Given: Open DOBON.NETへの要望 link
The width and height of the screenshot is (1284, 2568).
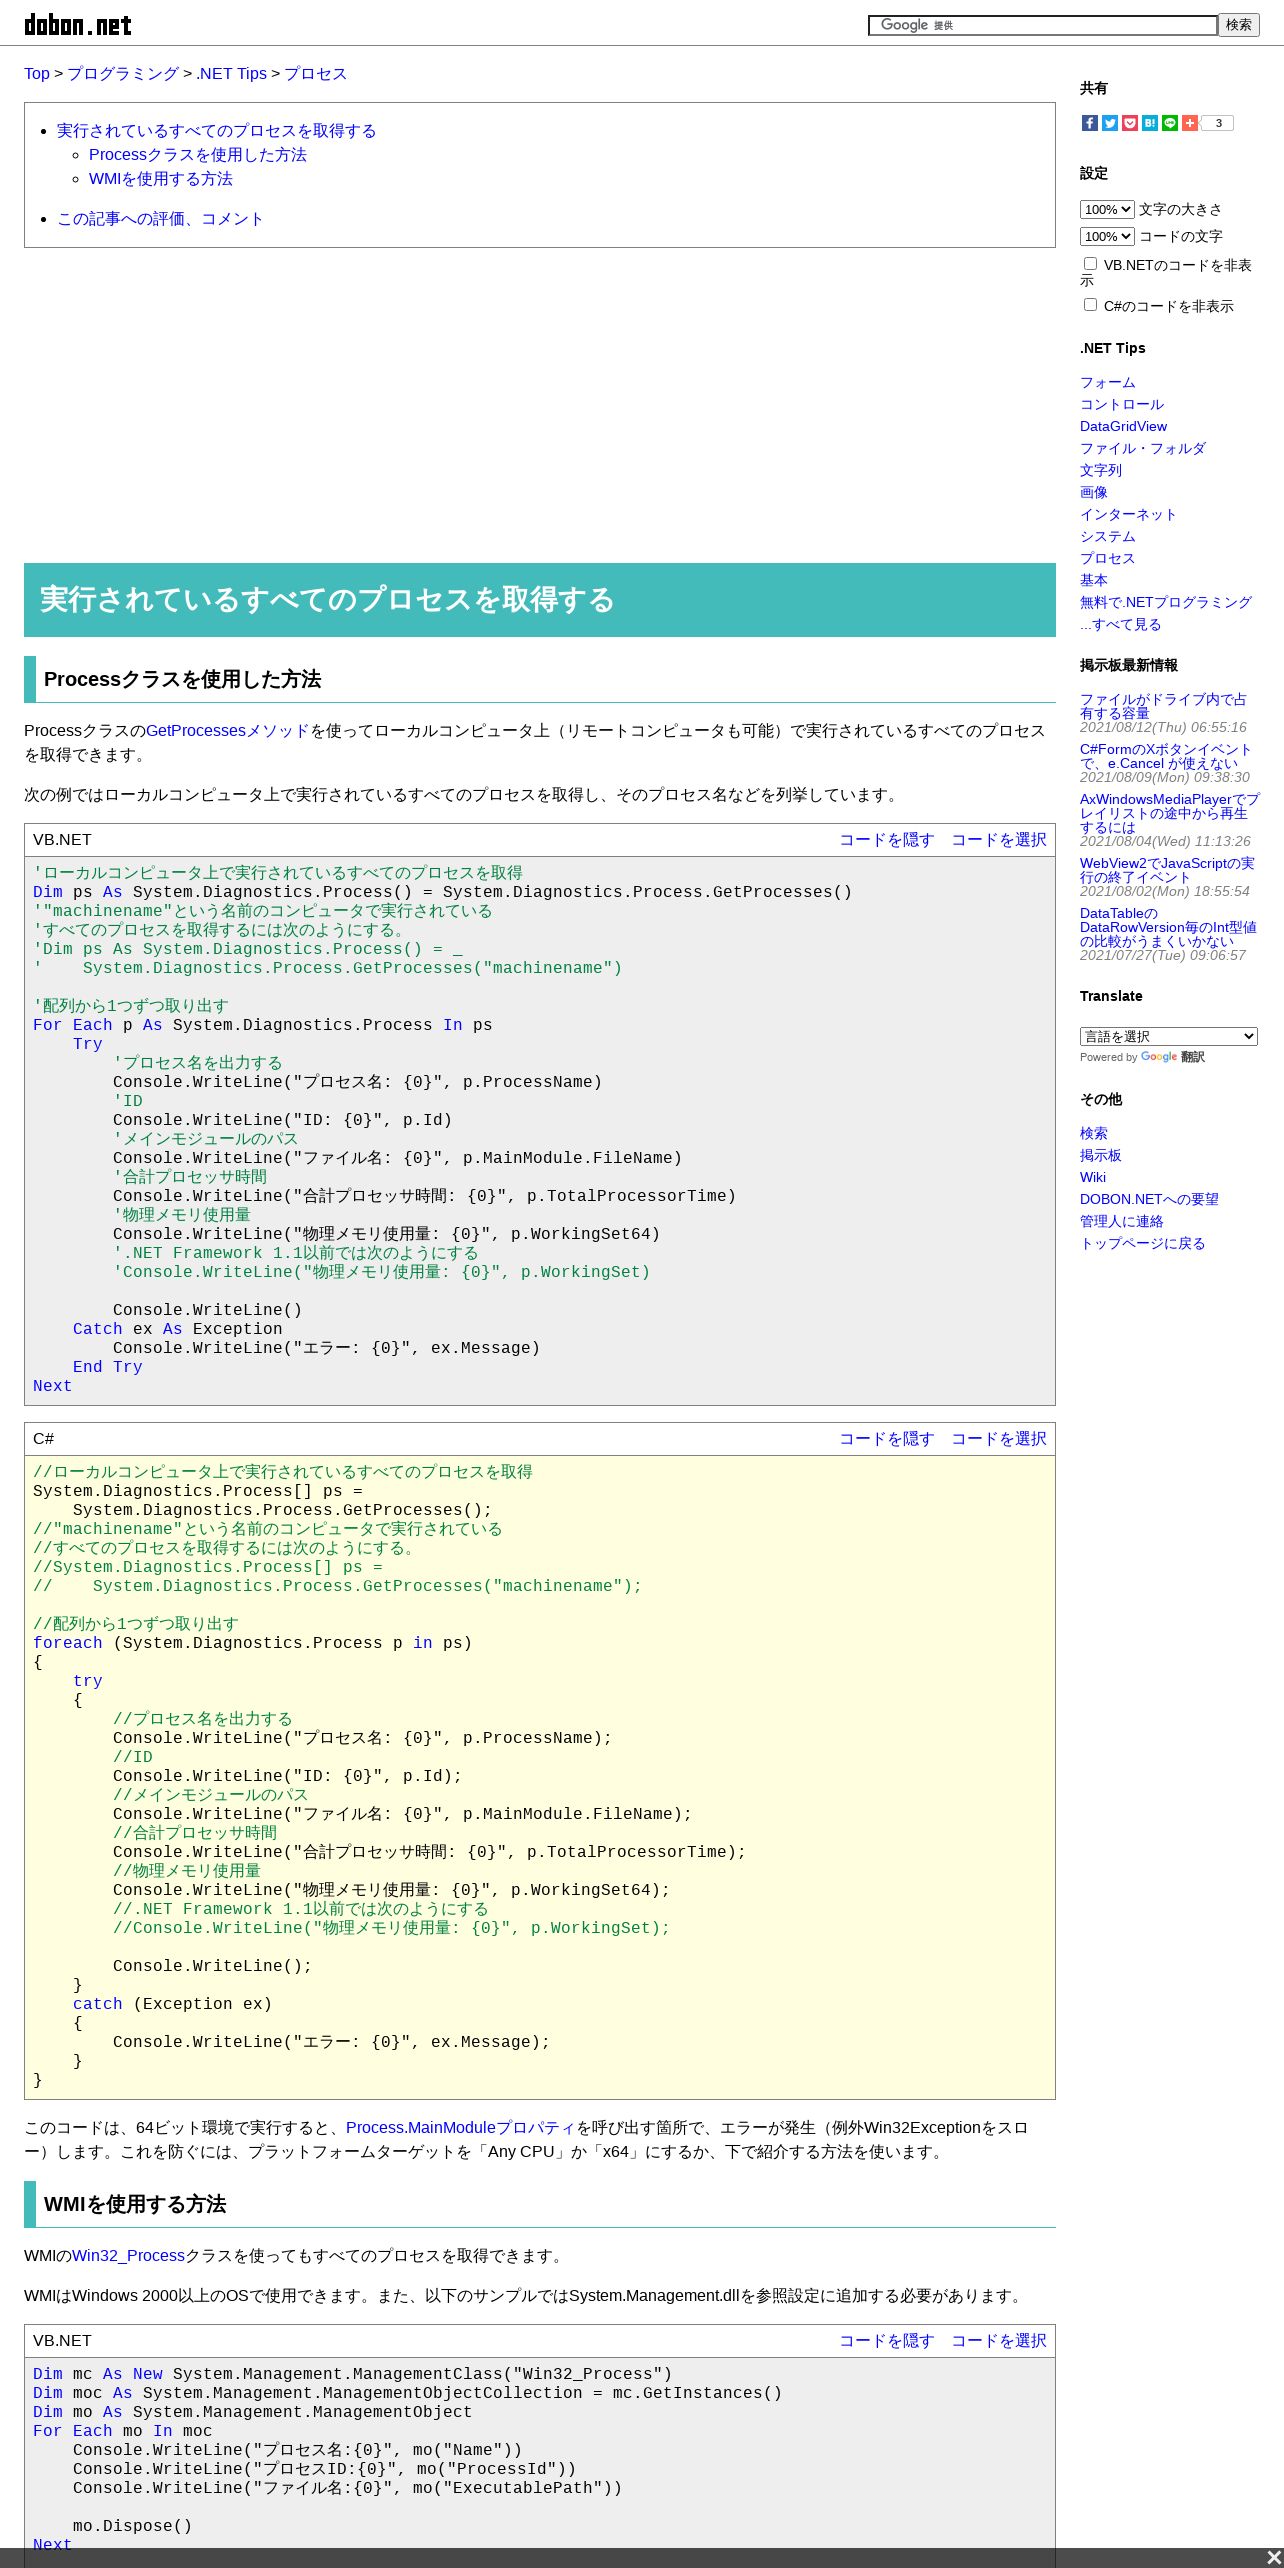Looking at the screenshot, I should coord(1149,1200).
